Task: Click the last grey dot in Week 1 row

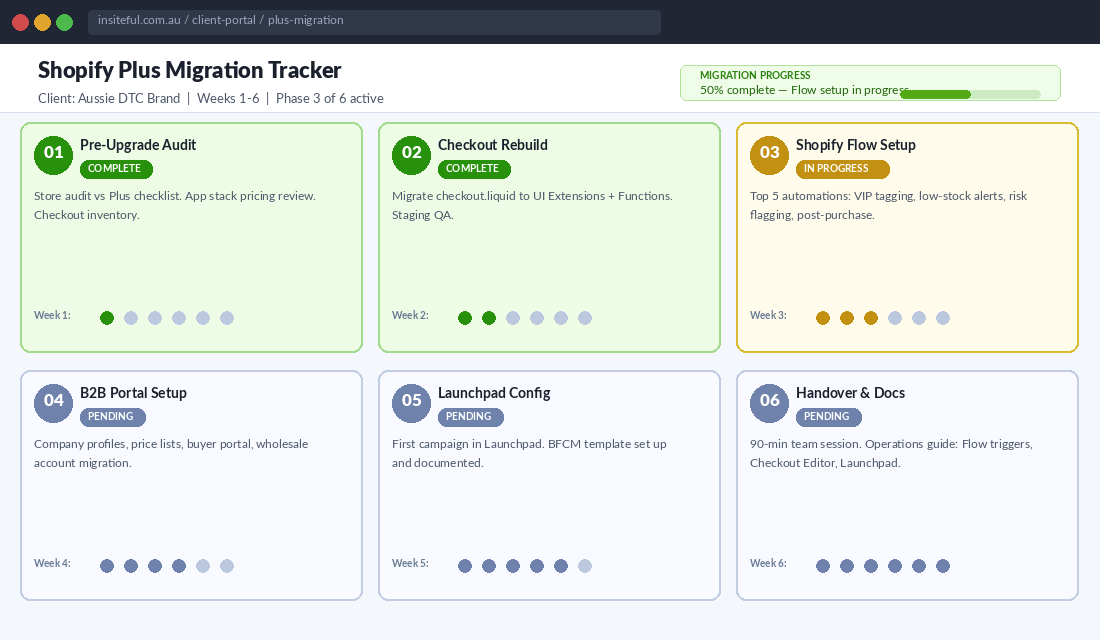Action: tap(227, 318)
